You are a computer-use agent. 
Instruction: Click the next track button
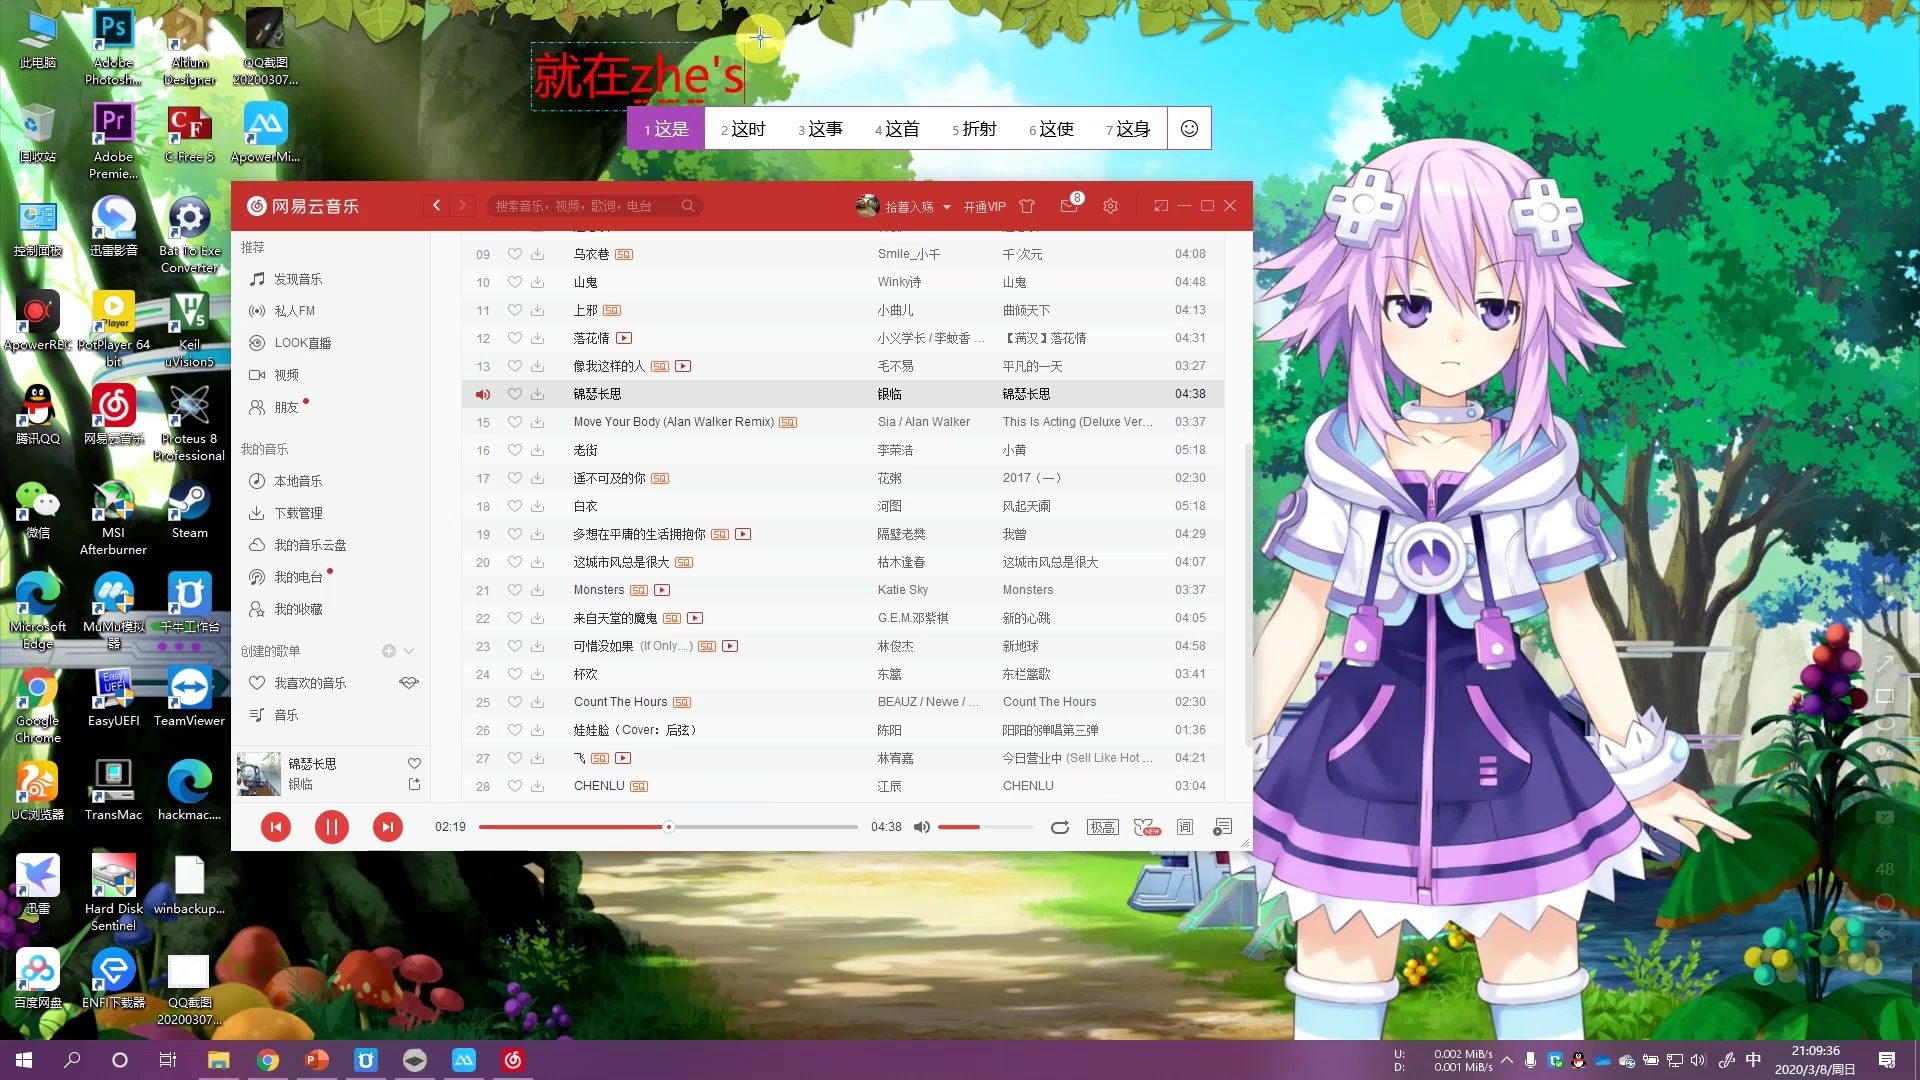[x=386, y=827]
